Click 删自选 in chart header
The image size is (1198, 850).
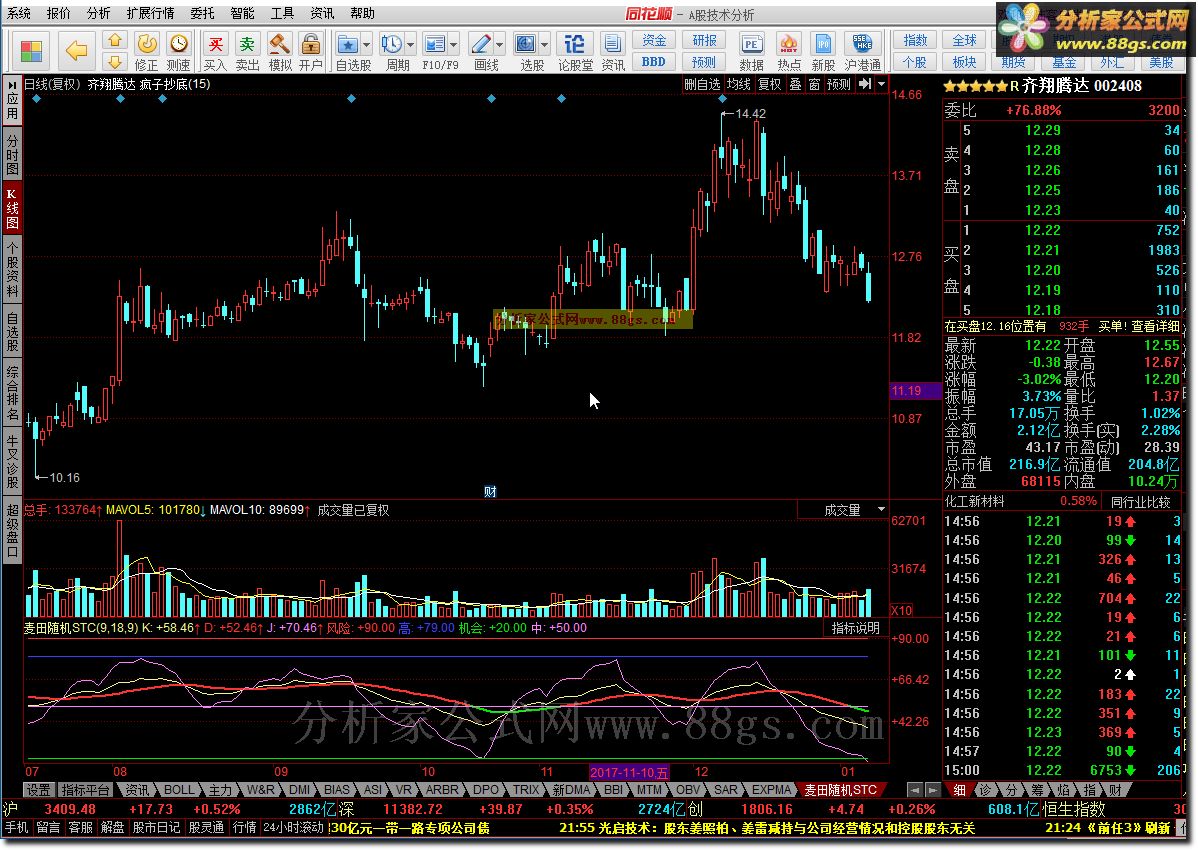(x=701, y=84)
